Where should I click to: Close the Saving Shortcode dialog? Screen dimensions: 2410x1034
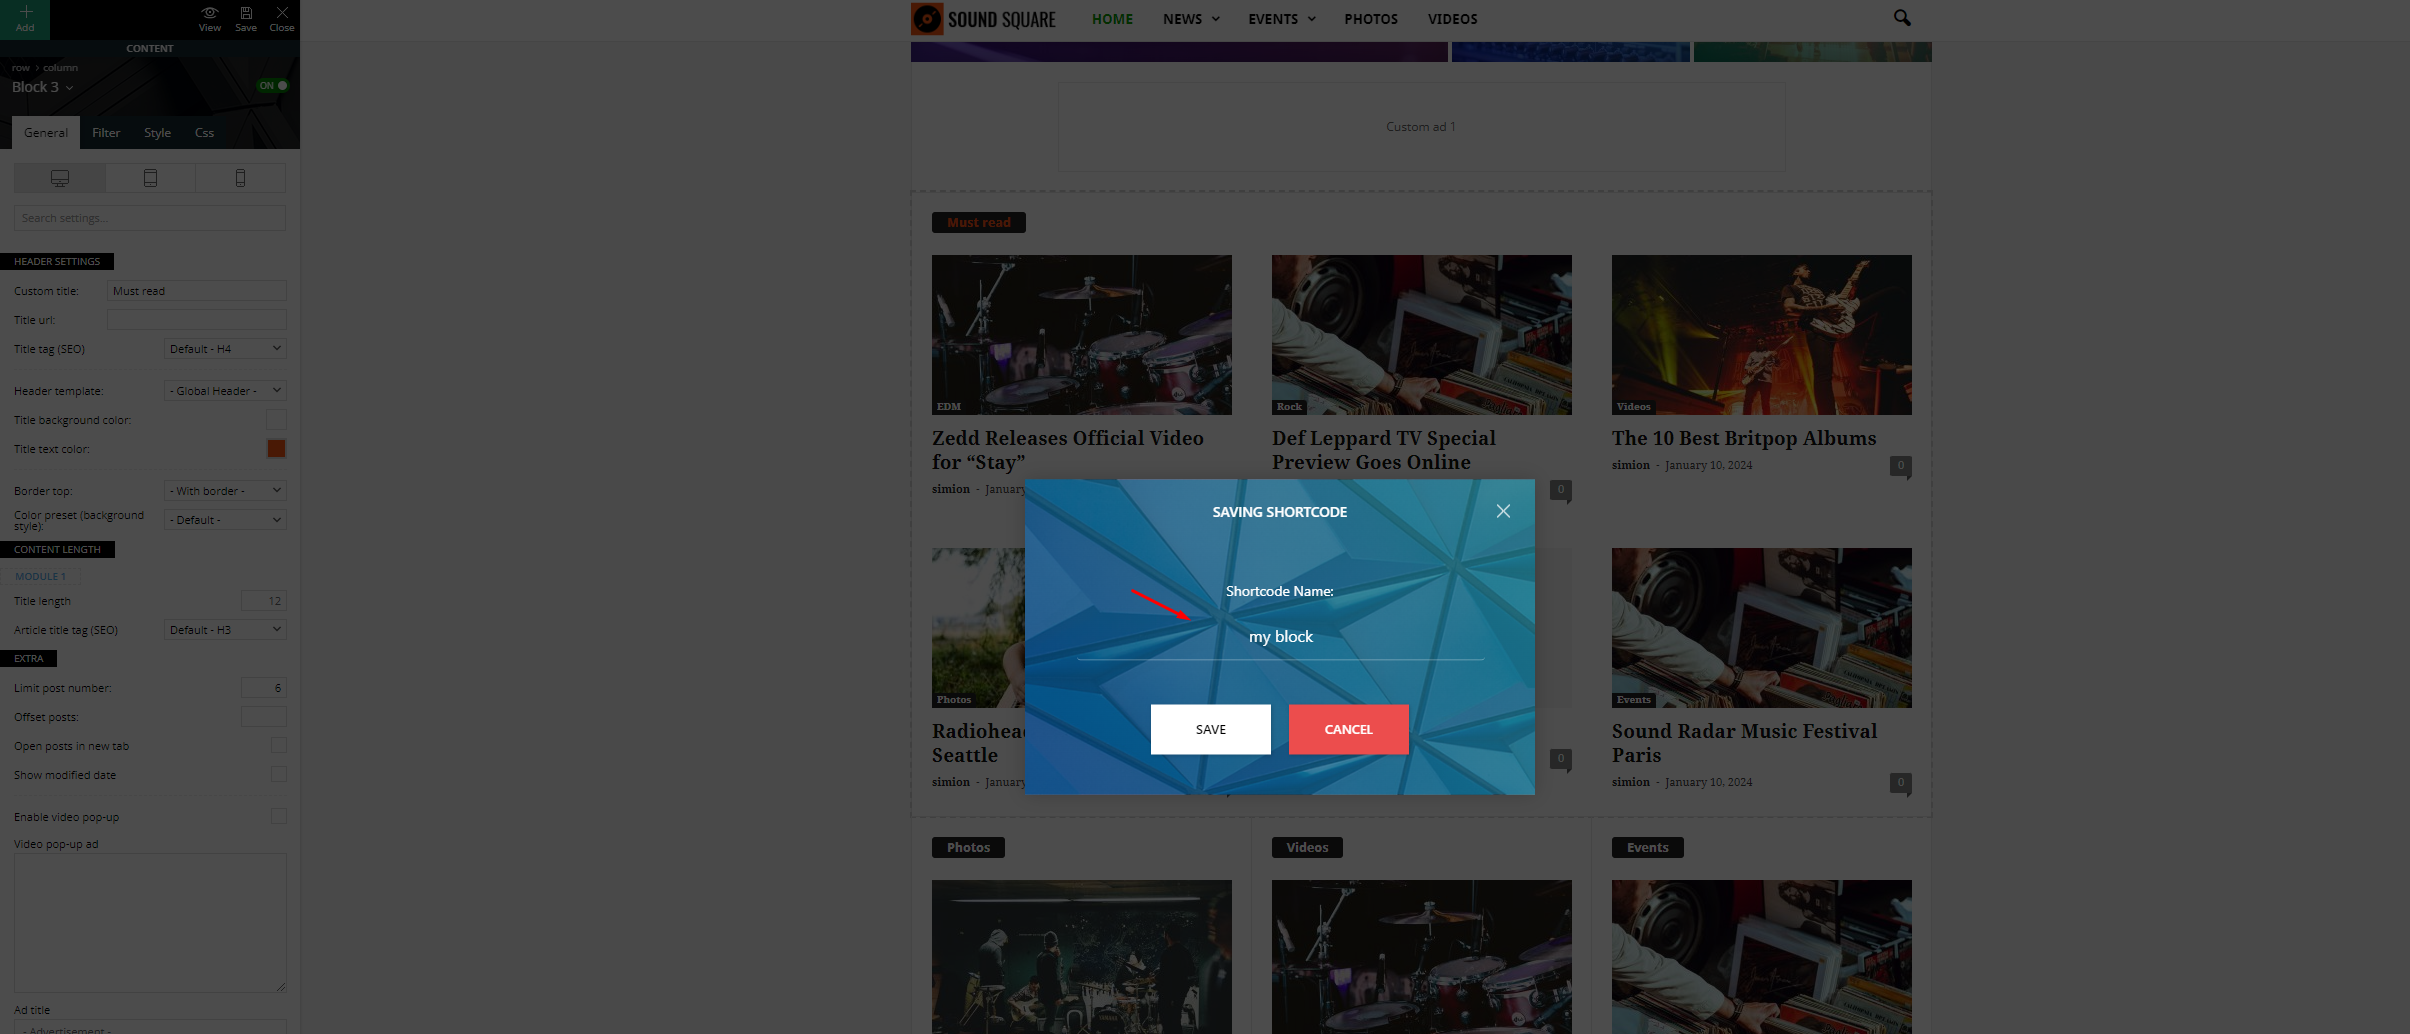[x=1502, y=511]
